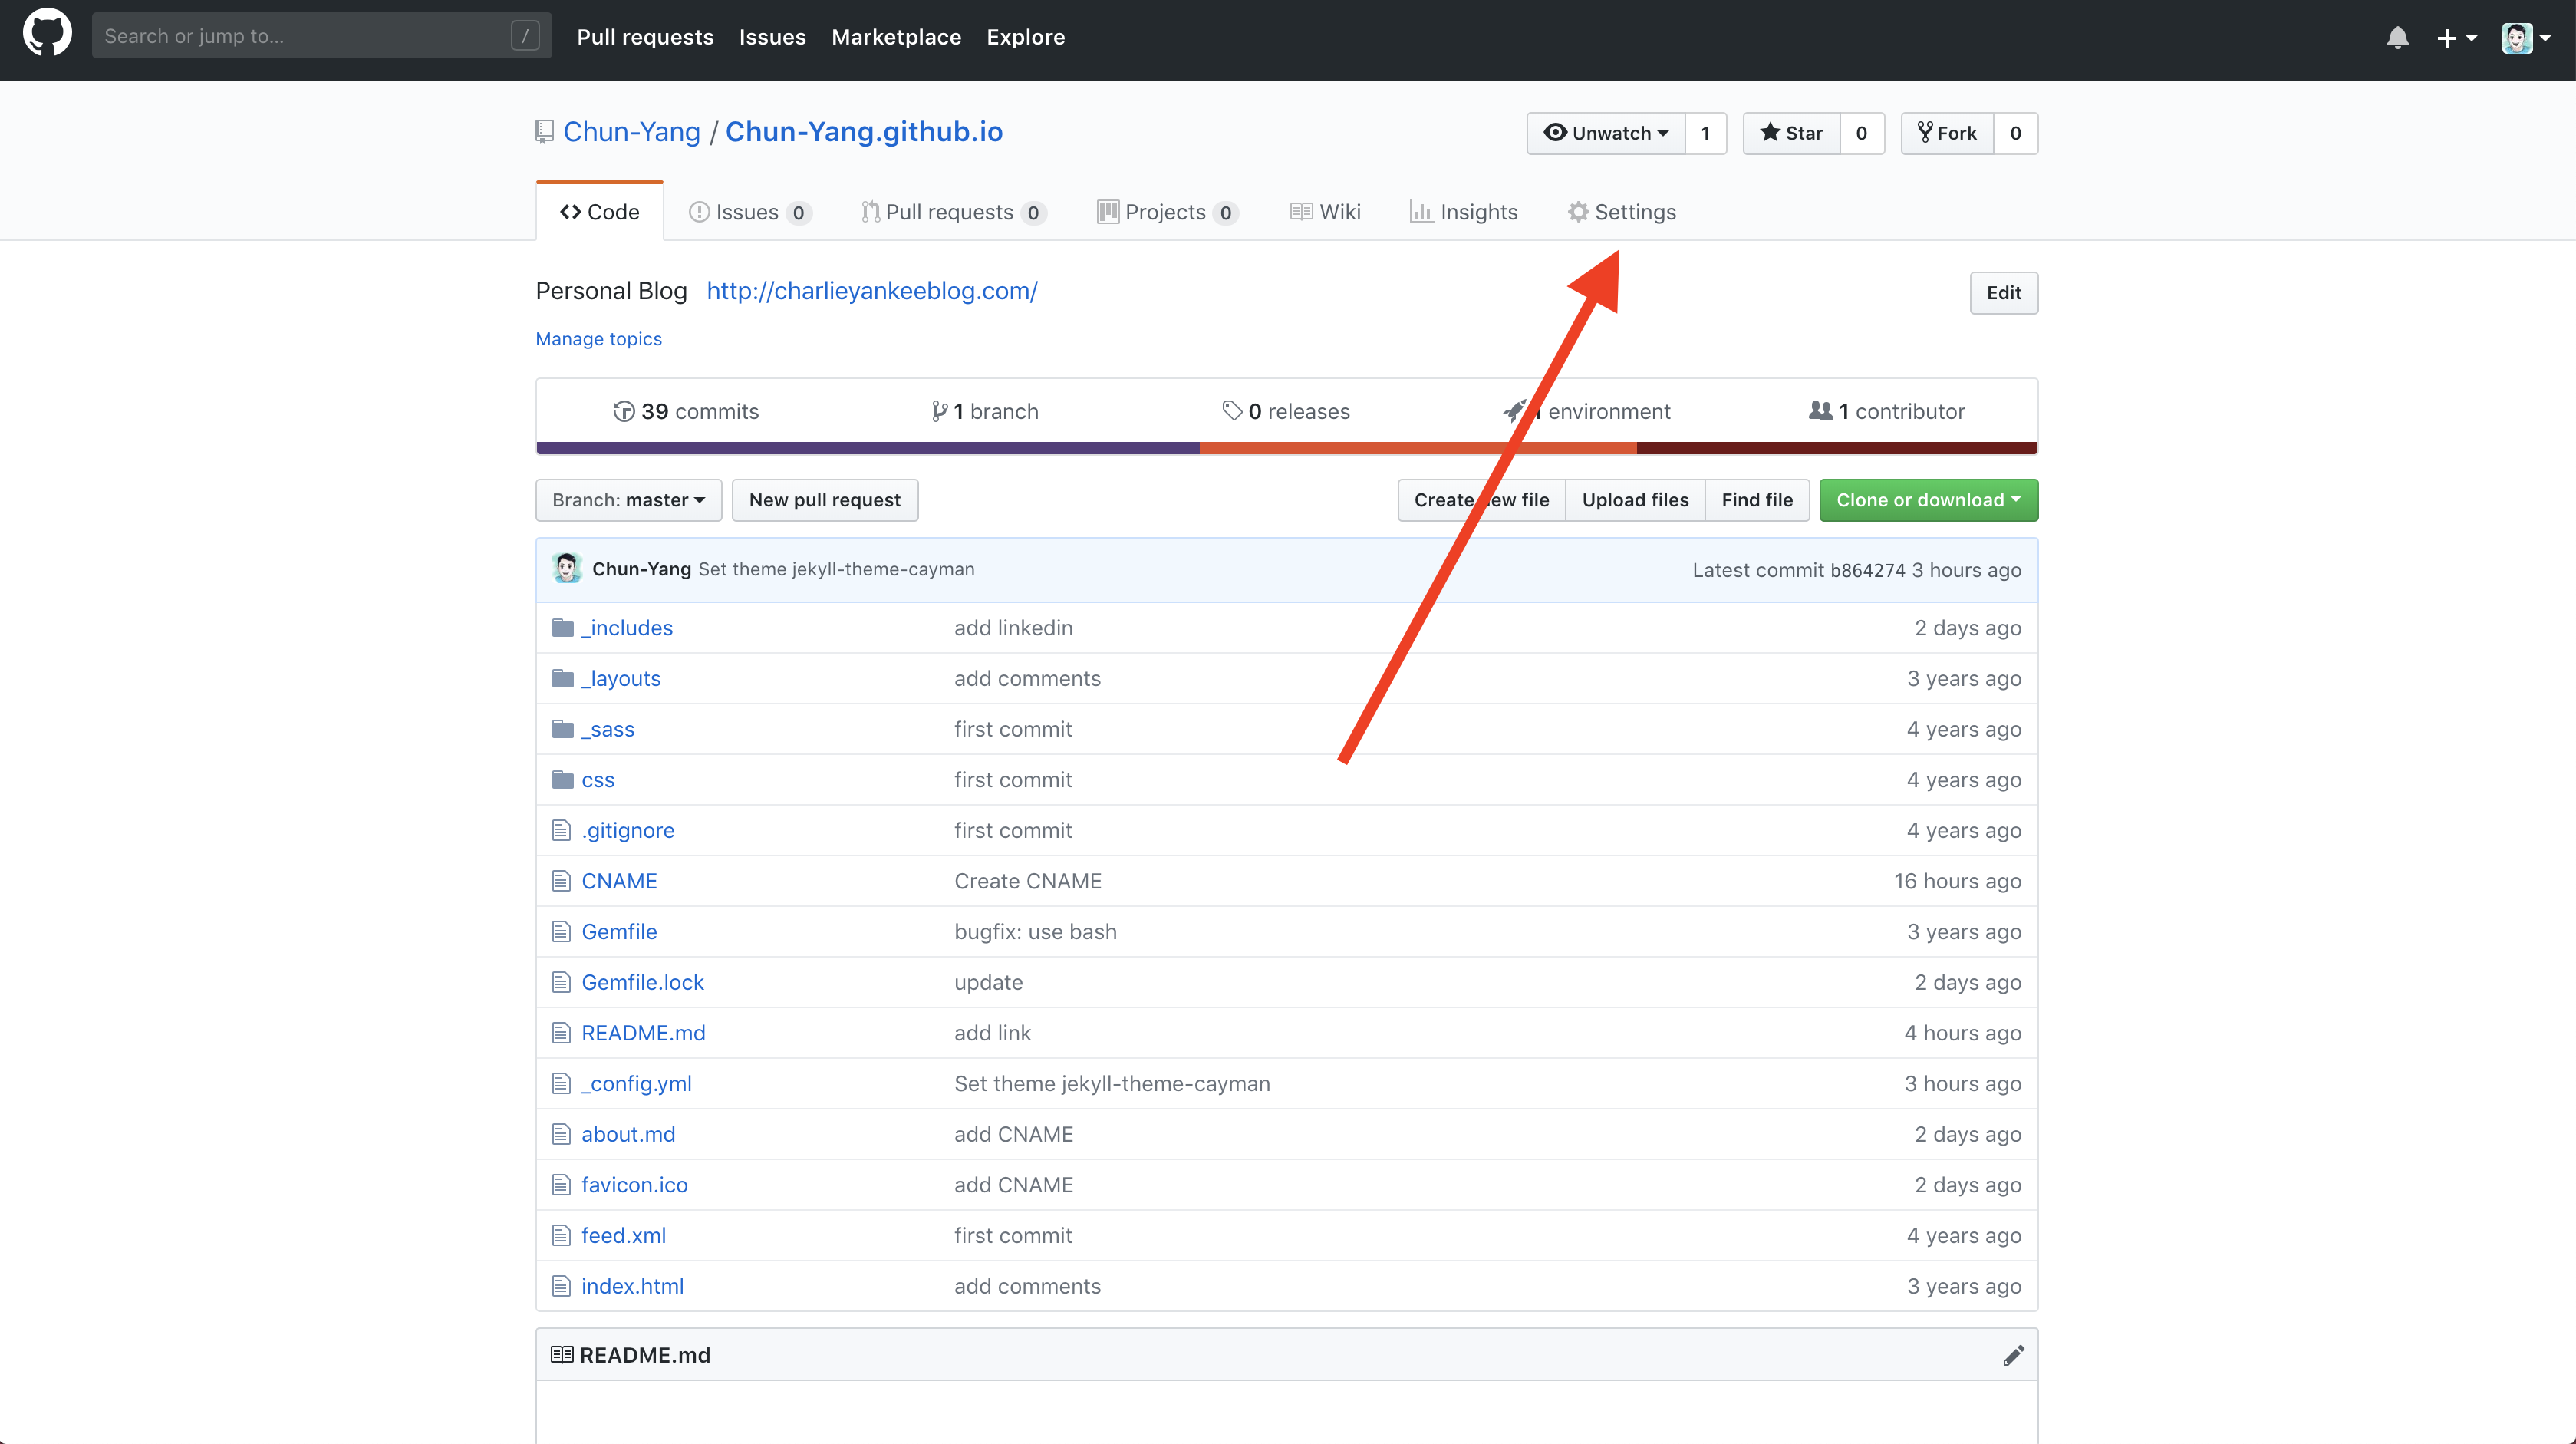Click the Find file button
Viewport: 2576px width, 1444px height.
point(1755,499)
